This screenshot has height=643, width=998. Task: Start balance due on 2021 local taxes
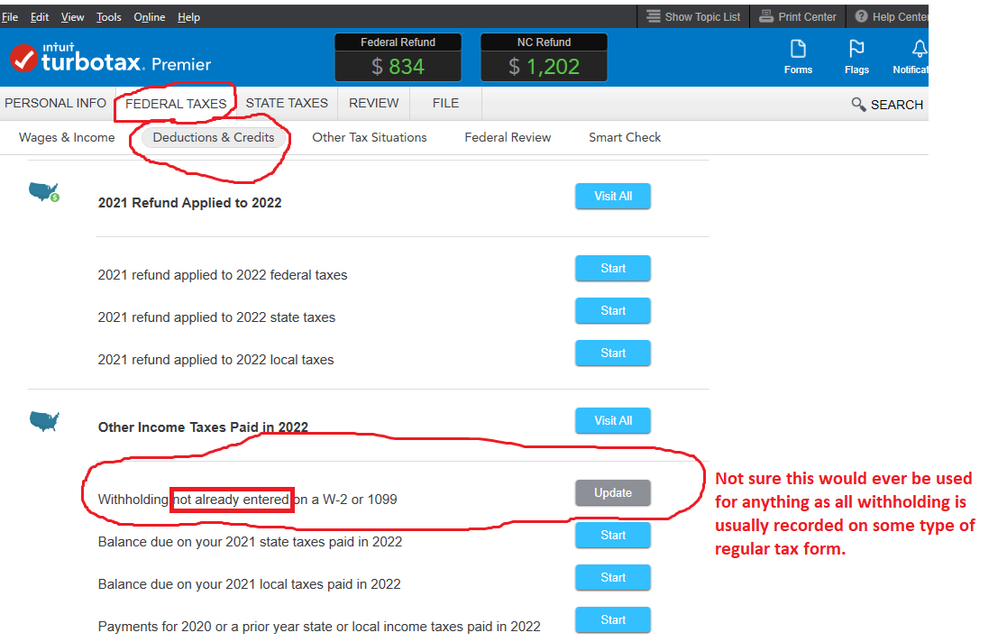pos(612,578)
